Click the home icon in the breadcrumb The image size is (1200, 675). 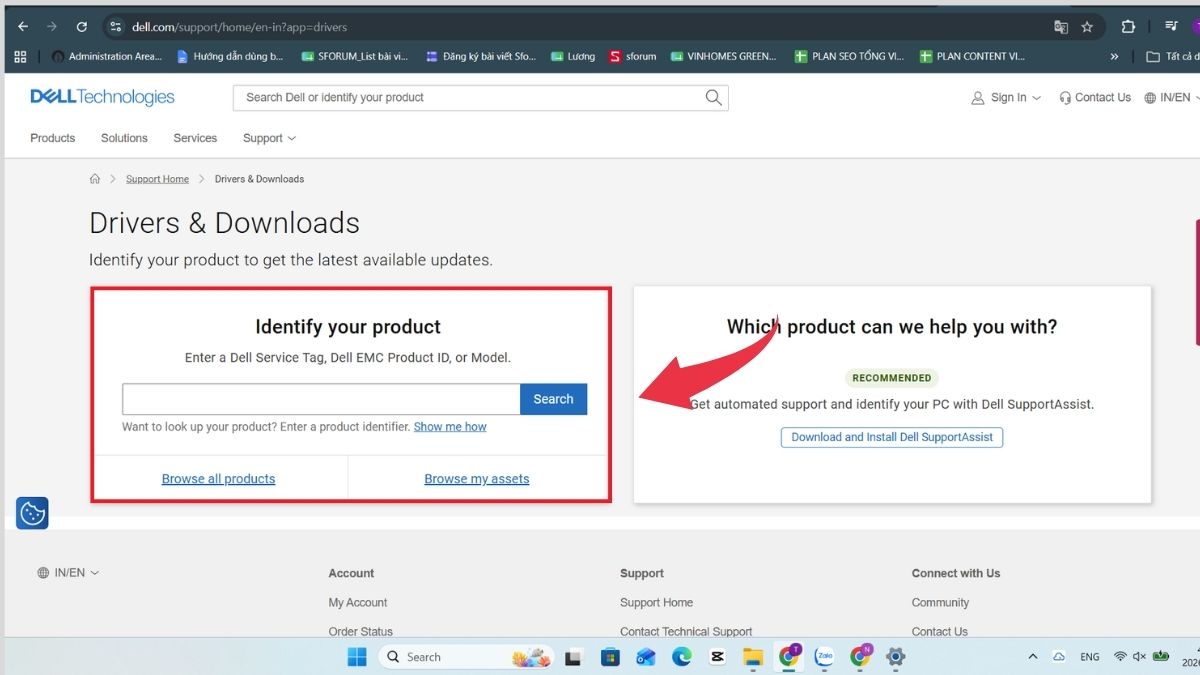95,179
